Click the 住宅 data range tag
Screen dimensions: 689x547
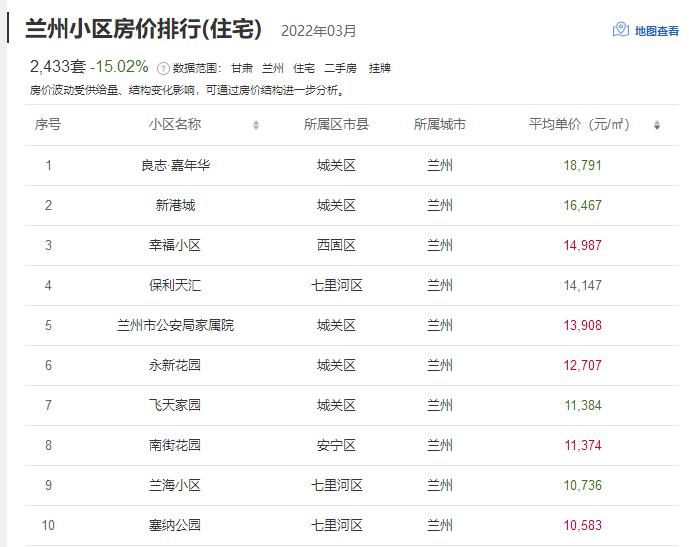304,69
